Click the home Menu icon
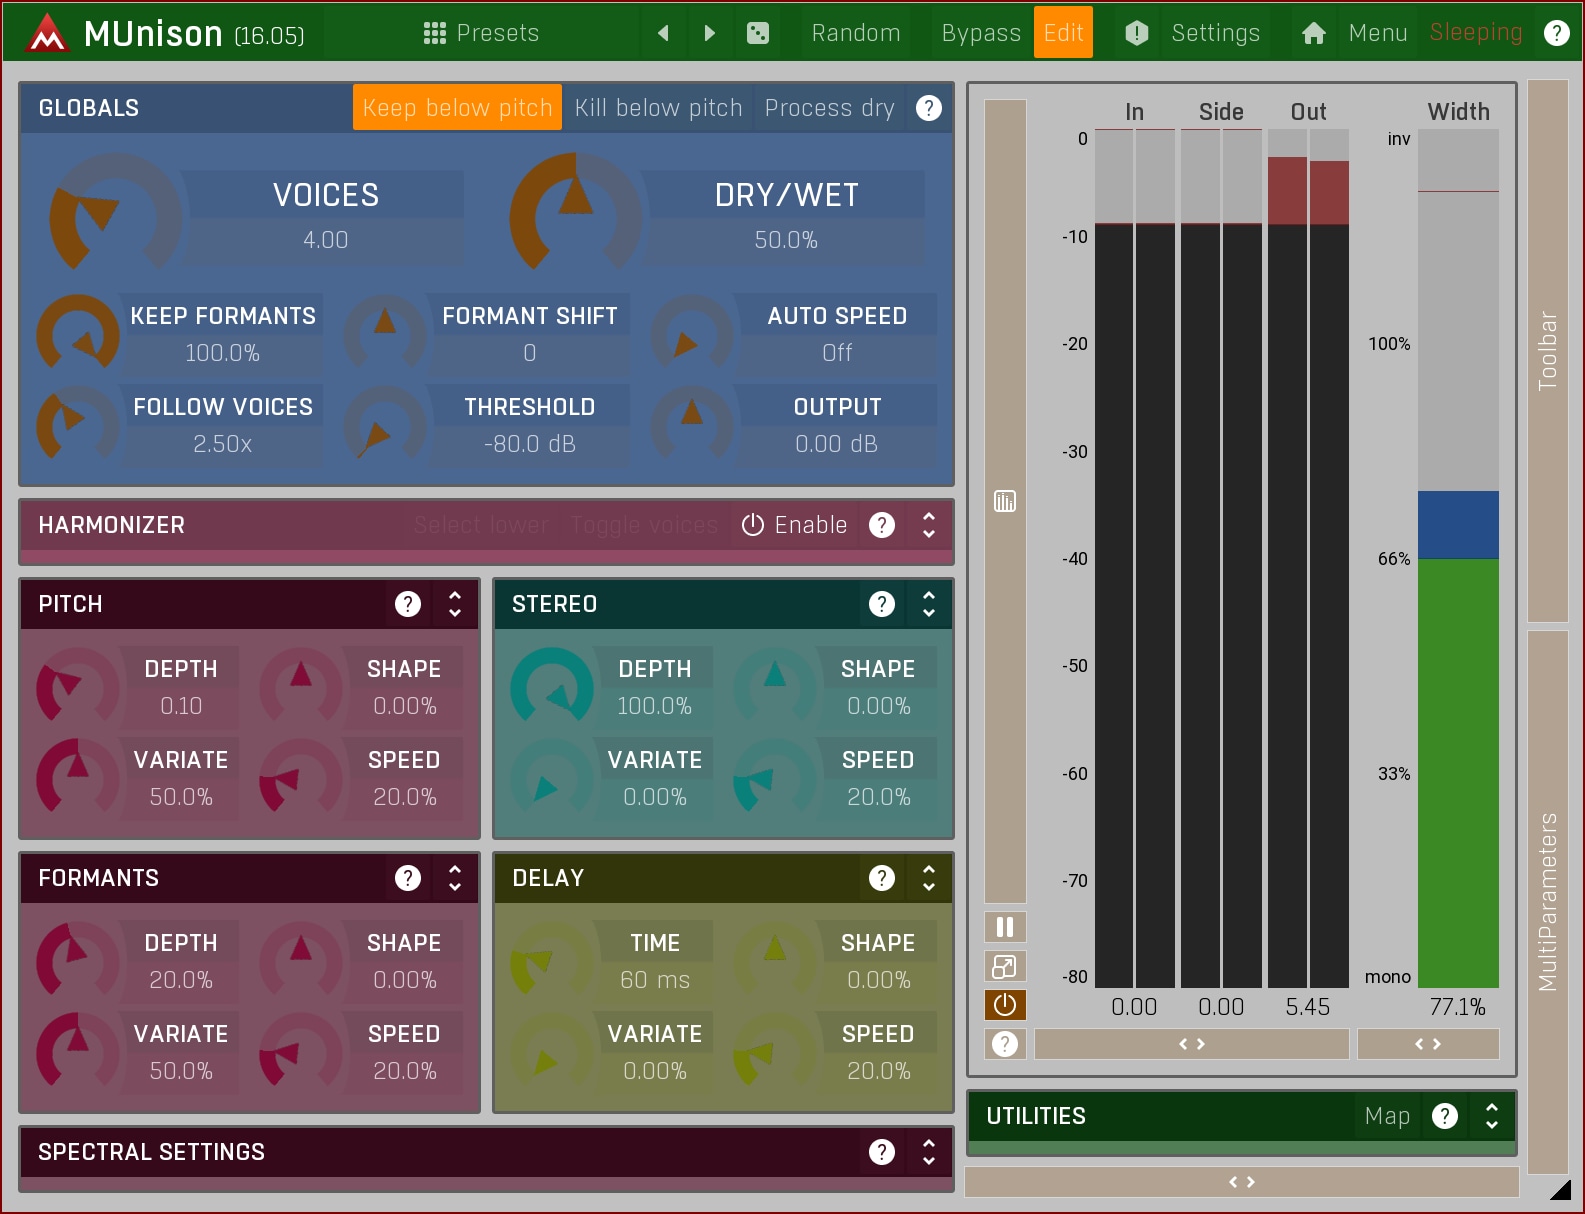The height and width of the screenshot is (1214, 1585). point(1314,33)
